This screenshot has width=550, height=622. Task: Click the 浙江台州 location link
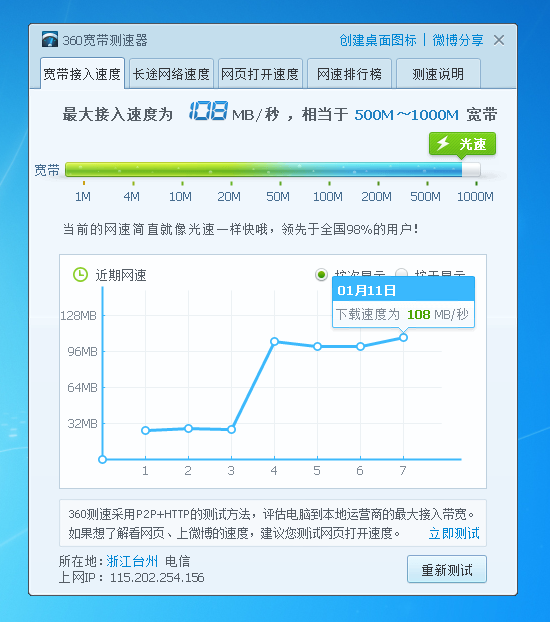point(132,561)
